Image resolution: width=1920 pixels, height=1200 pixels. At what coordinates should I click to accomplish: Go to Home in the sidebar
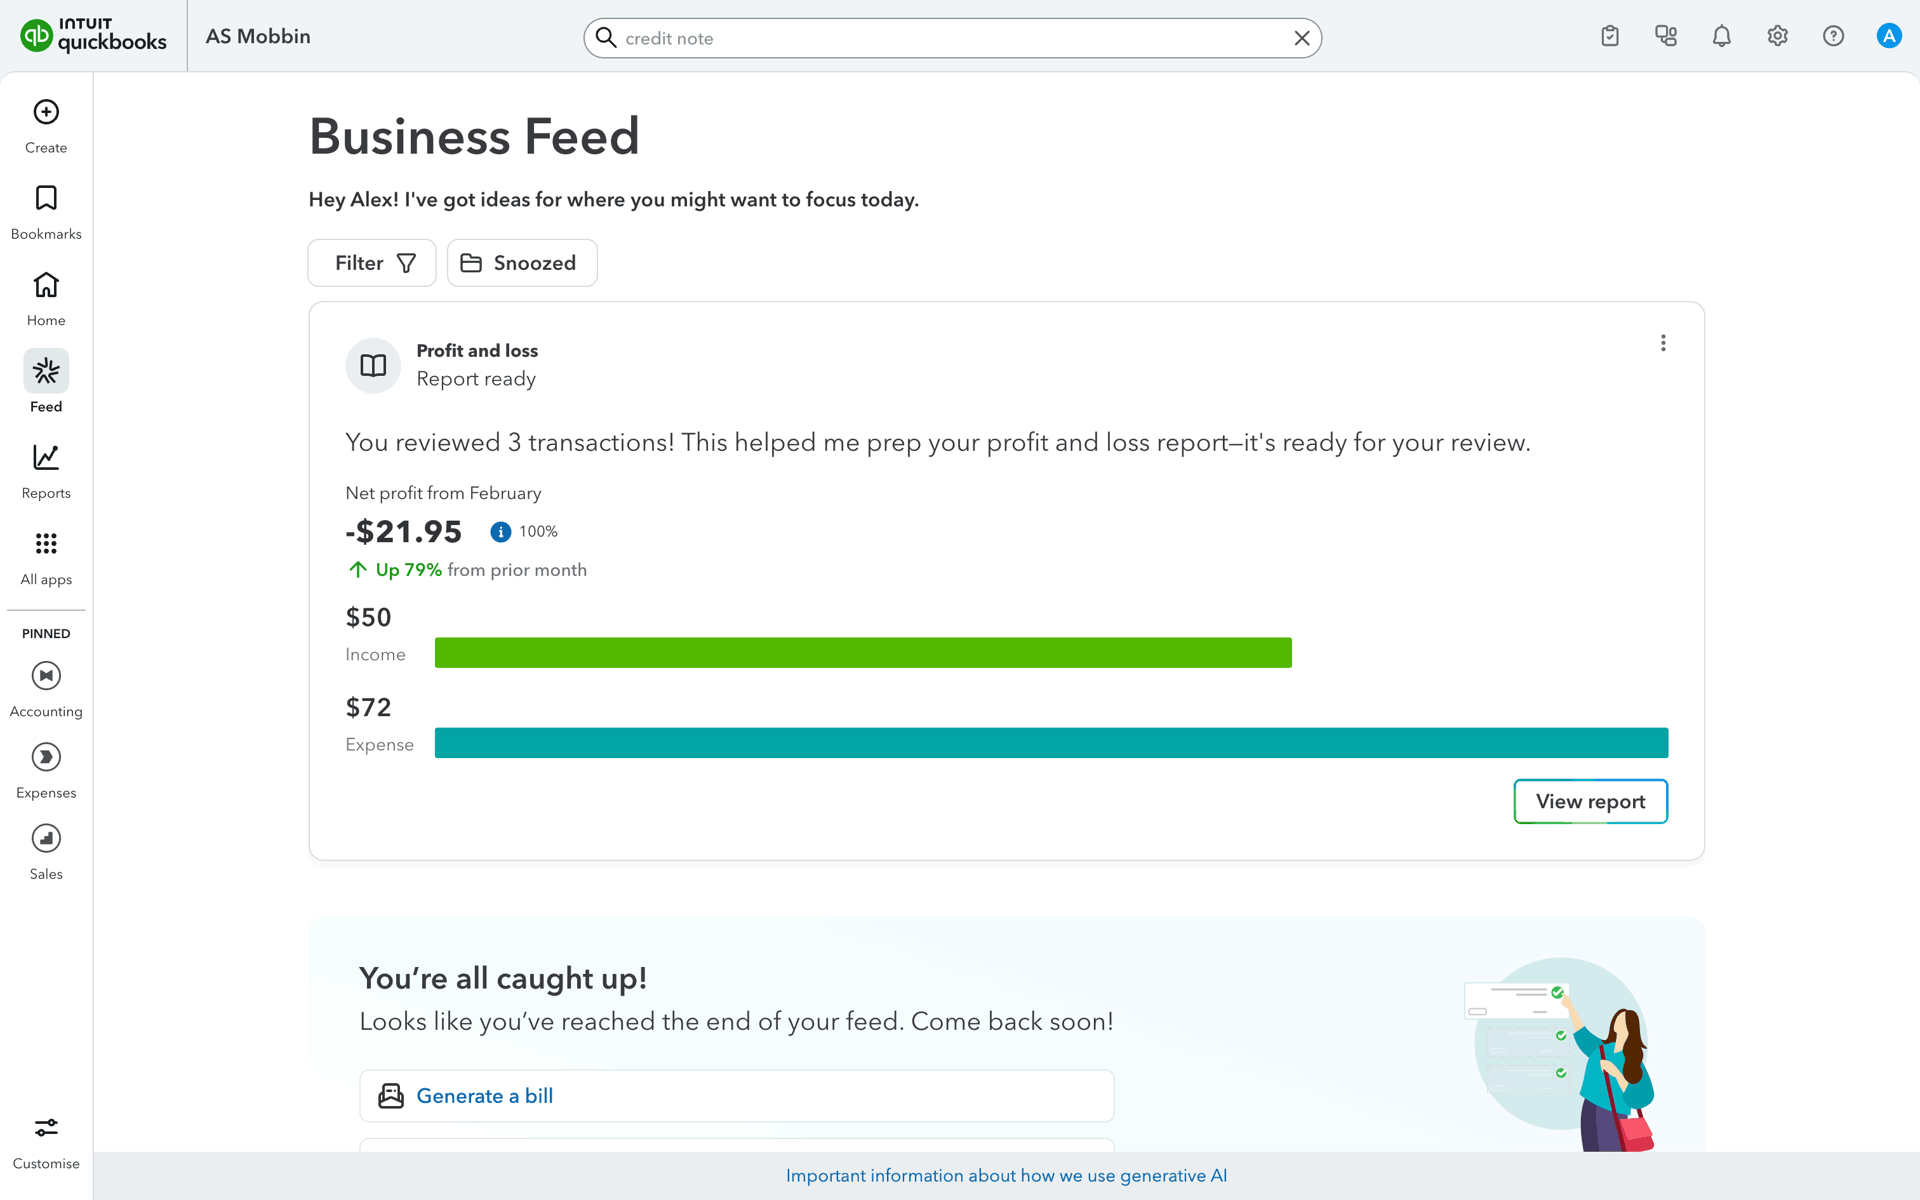pyautogui.click(x=46, y=298)
